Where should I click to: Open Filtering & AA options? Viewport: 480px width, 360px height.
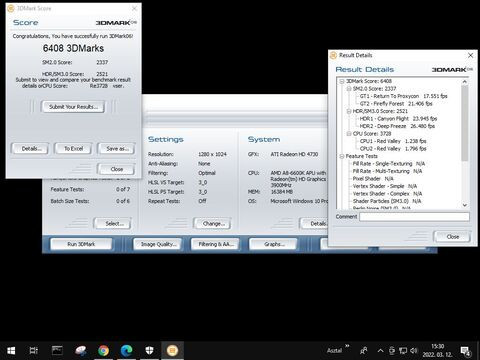[215, 244]
